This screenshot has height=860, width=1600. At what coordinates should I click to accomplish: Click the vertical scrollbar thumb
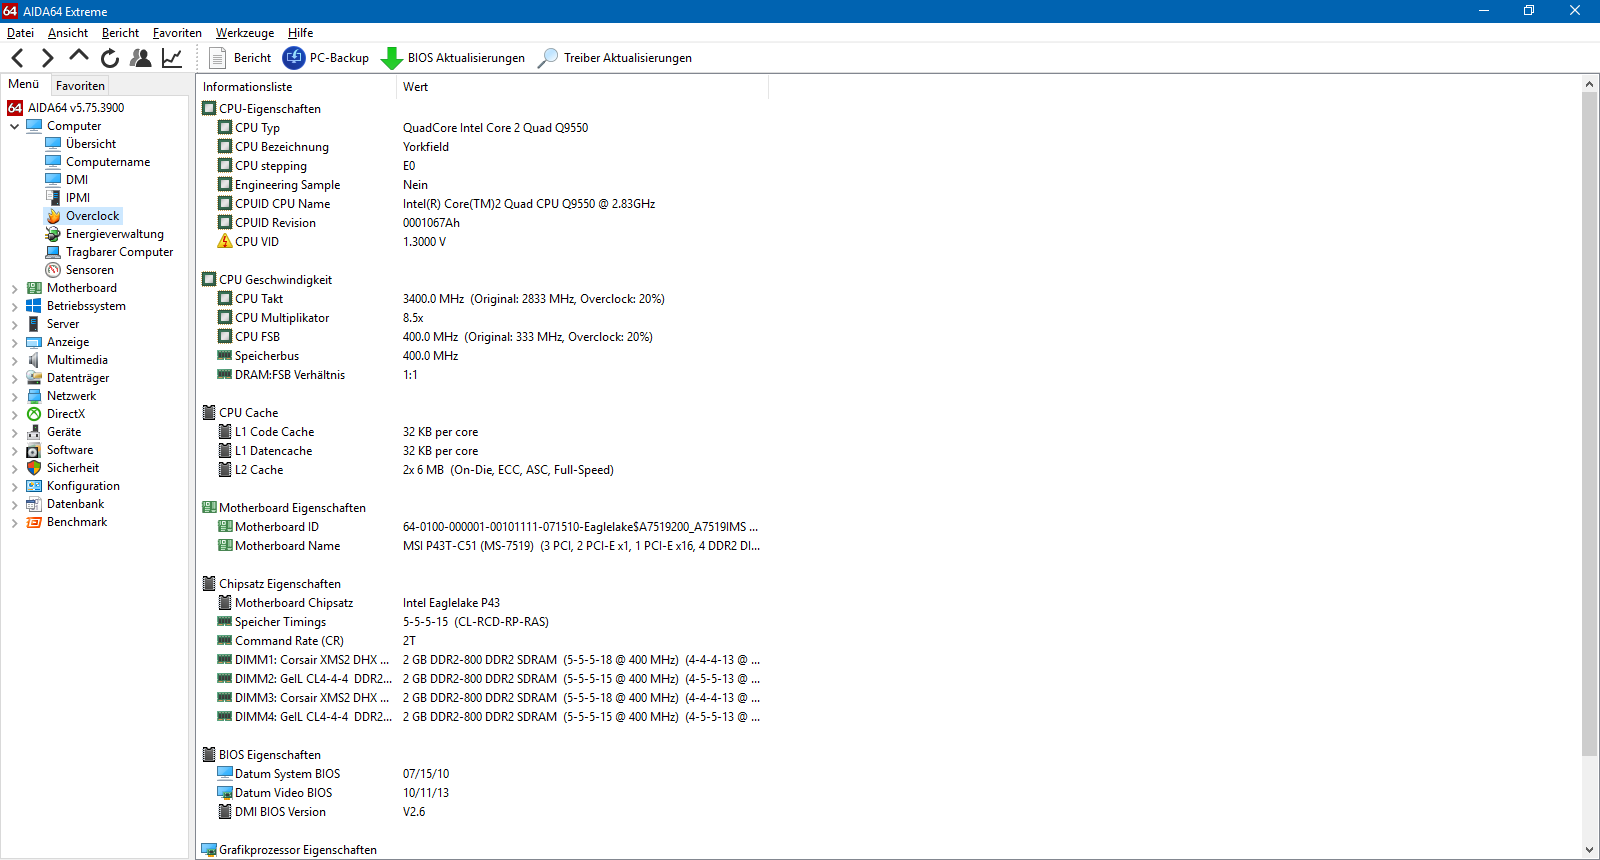[1589, 424]
